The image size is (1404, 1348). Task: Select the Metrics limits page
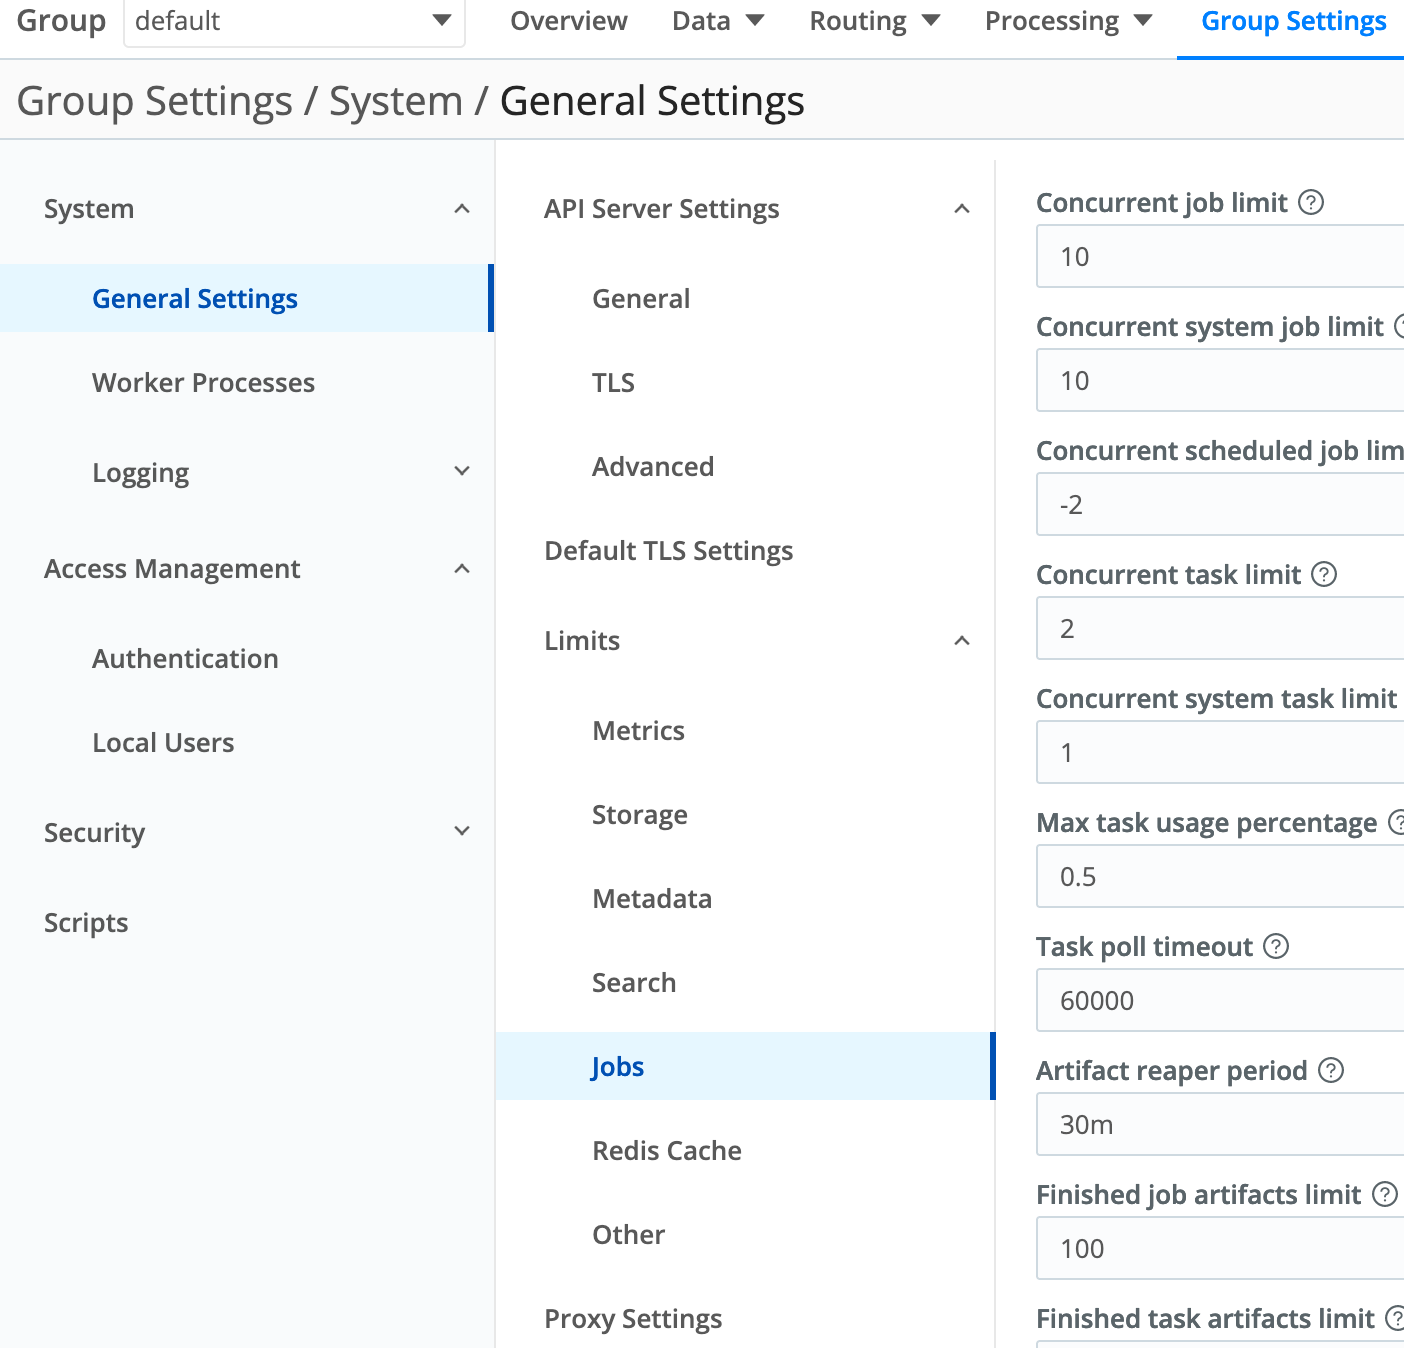coord(638,730)
